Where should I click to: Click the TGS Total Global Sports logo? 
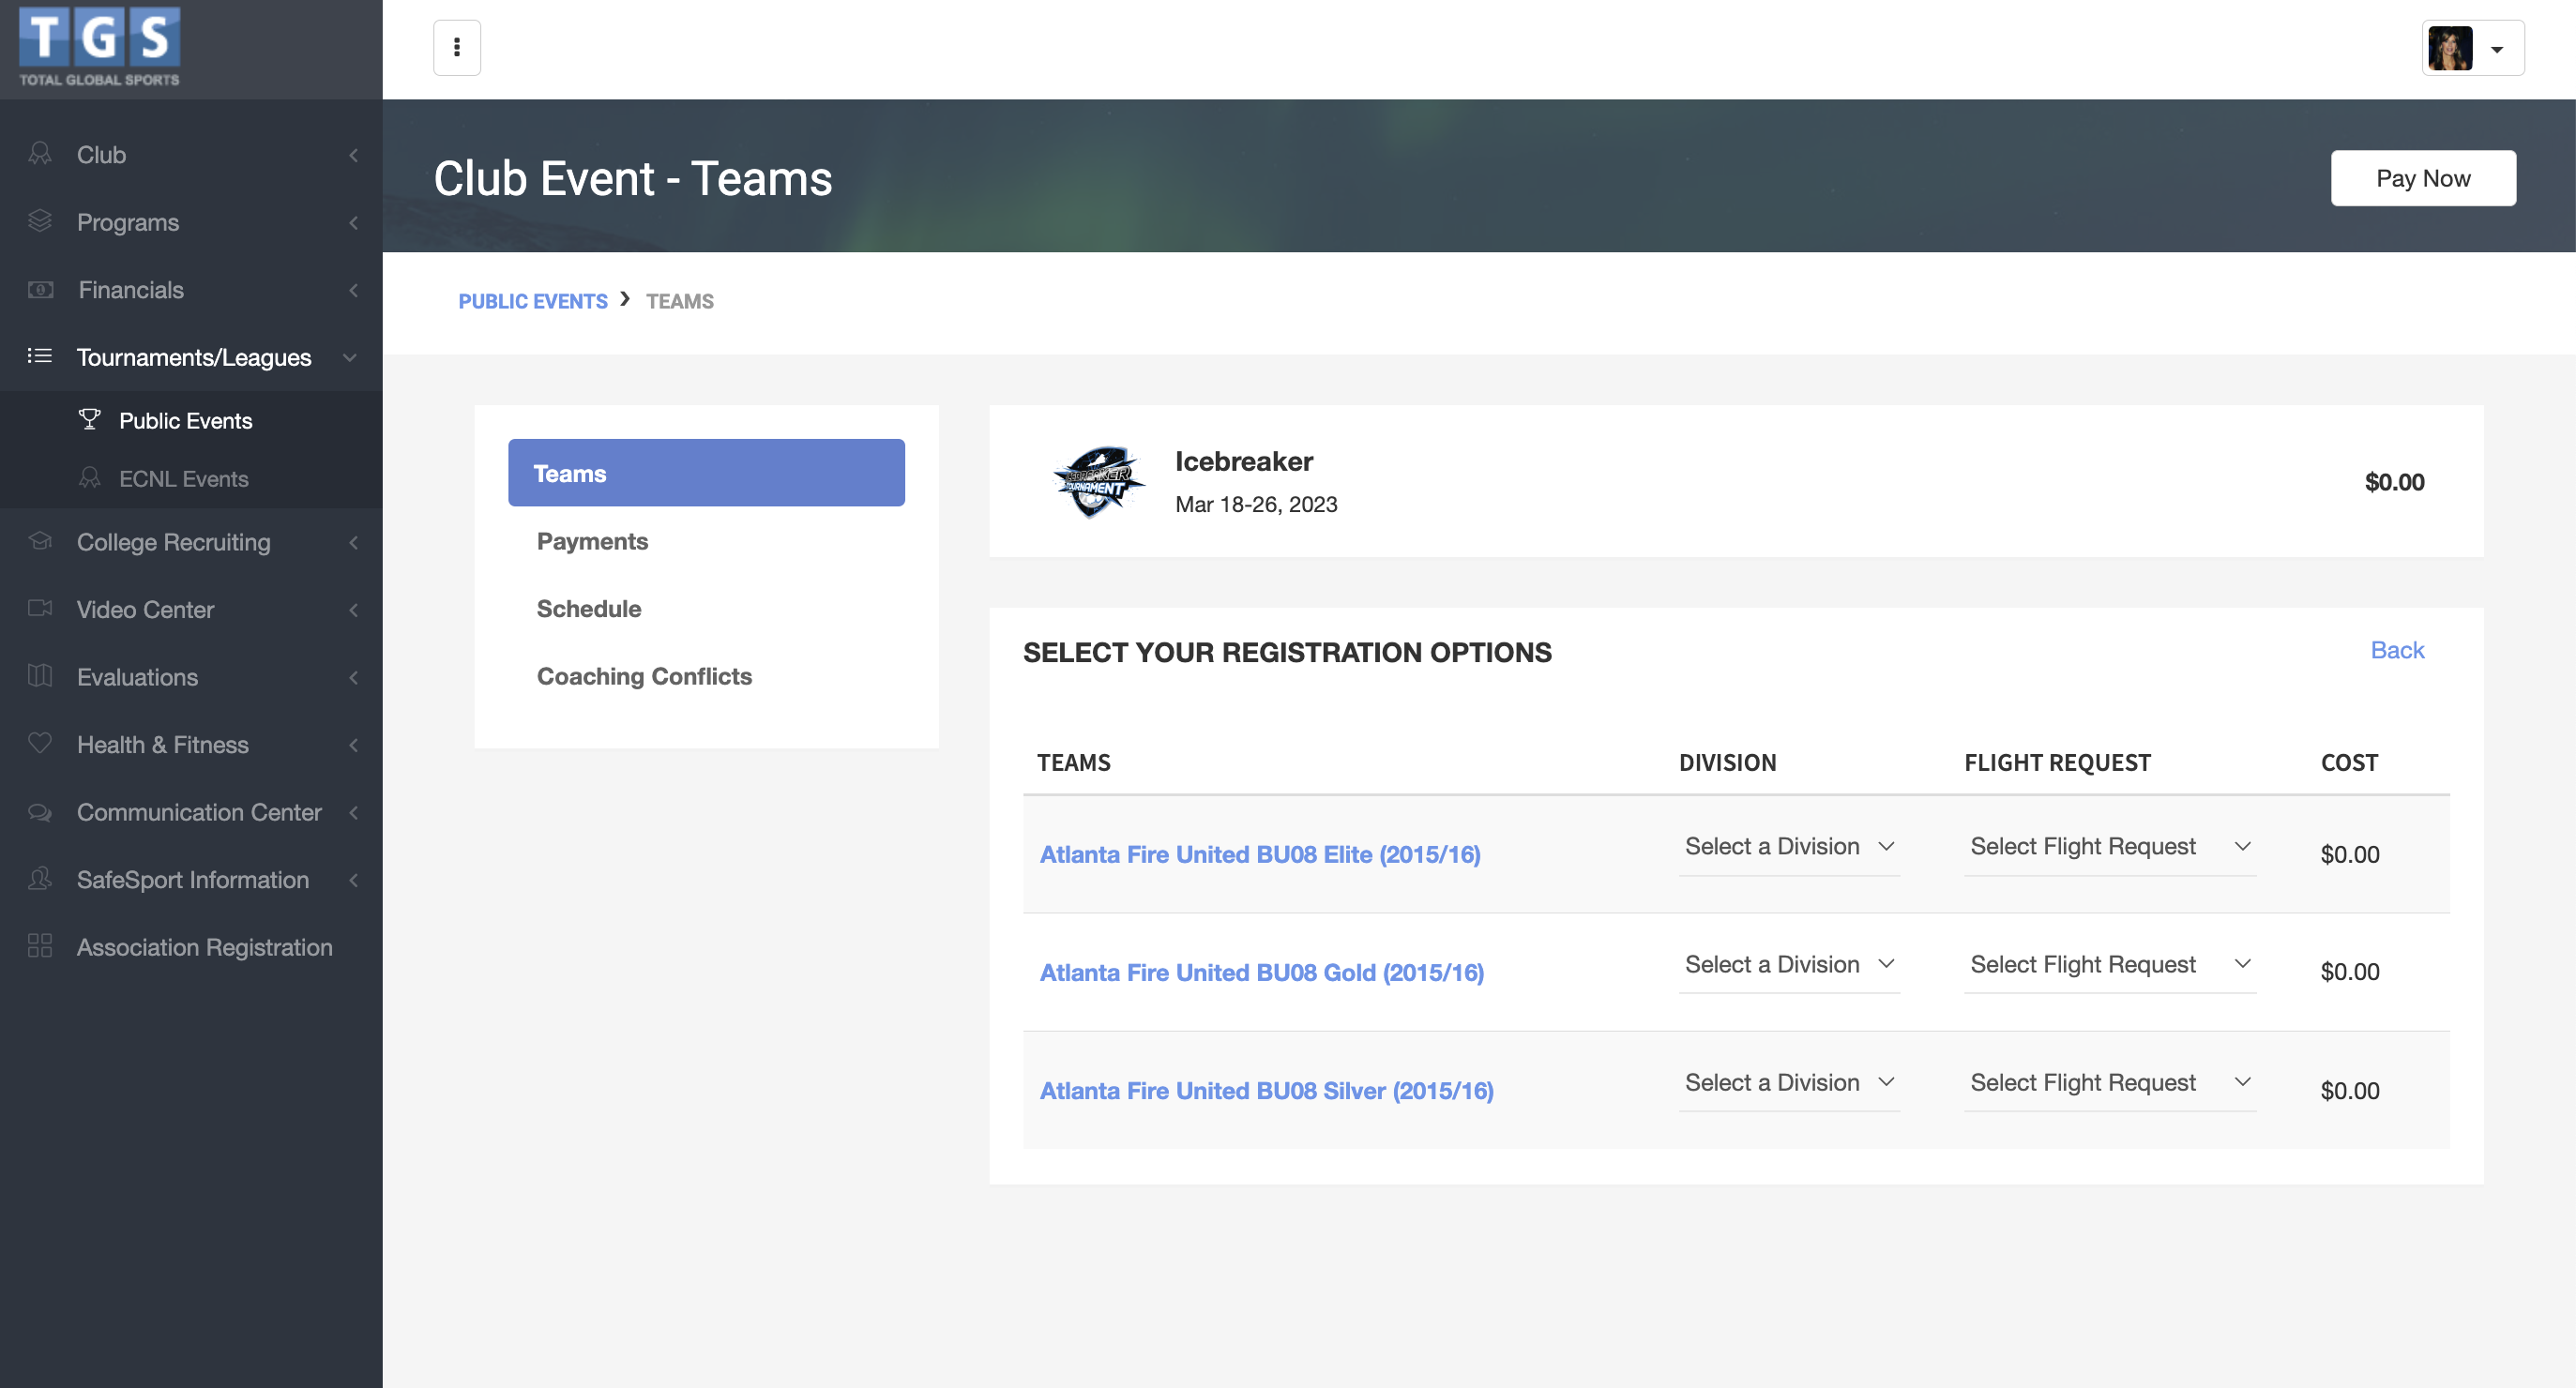pyautogui.click(x=100, y=47)
